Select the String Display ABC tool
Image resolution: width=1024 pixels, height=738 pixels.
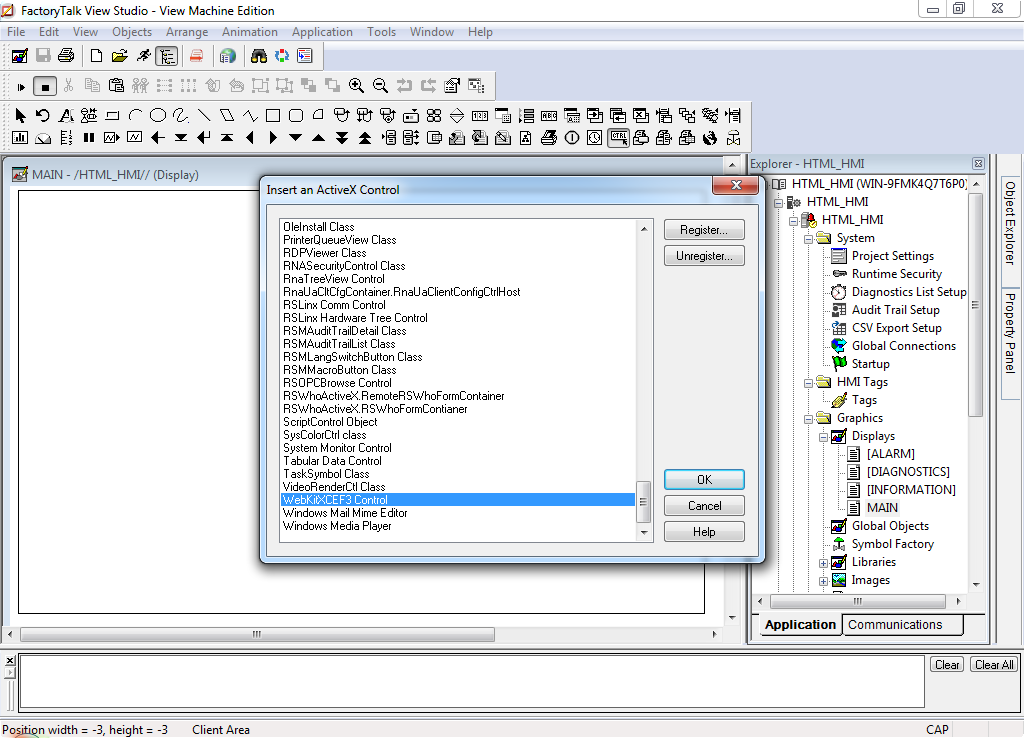coord(549,116)
